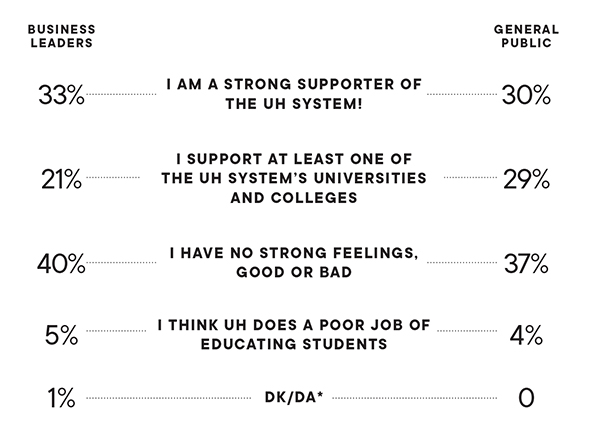Select the 40% business leaders figure
The image size is (600, 427).
[x=61, y=264]
